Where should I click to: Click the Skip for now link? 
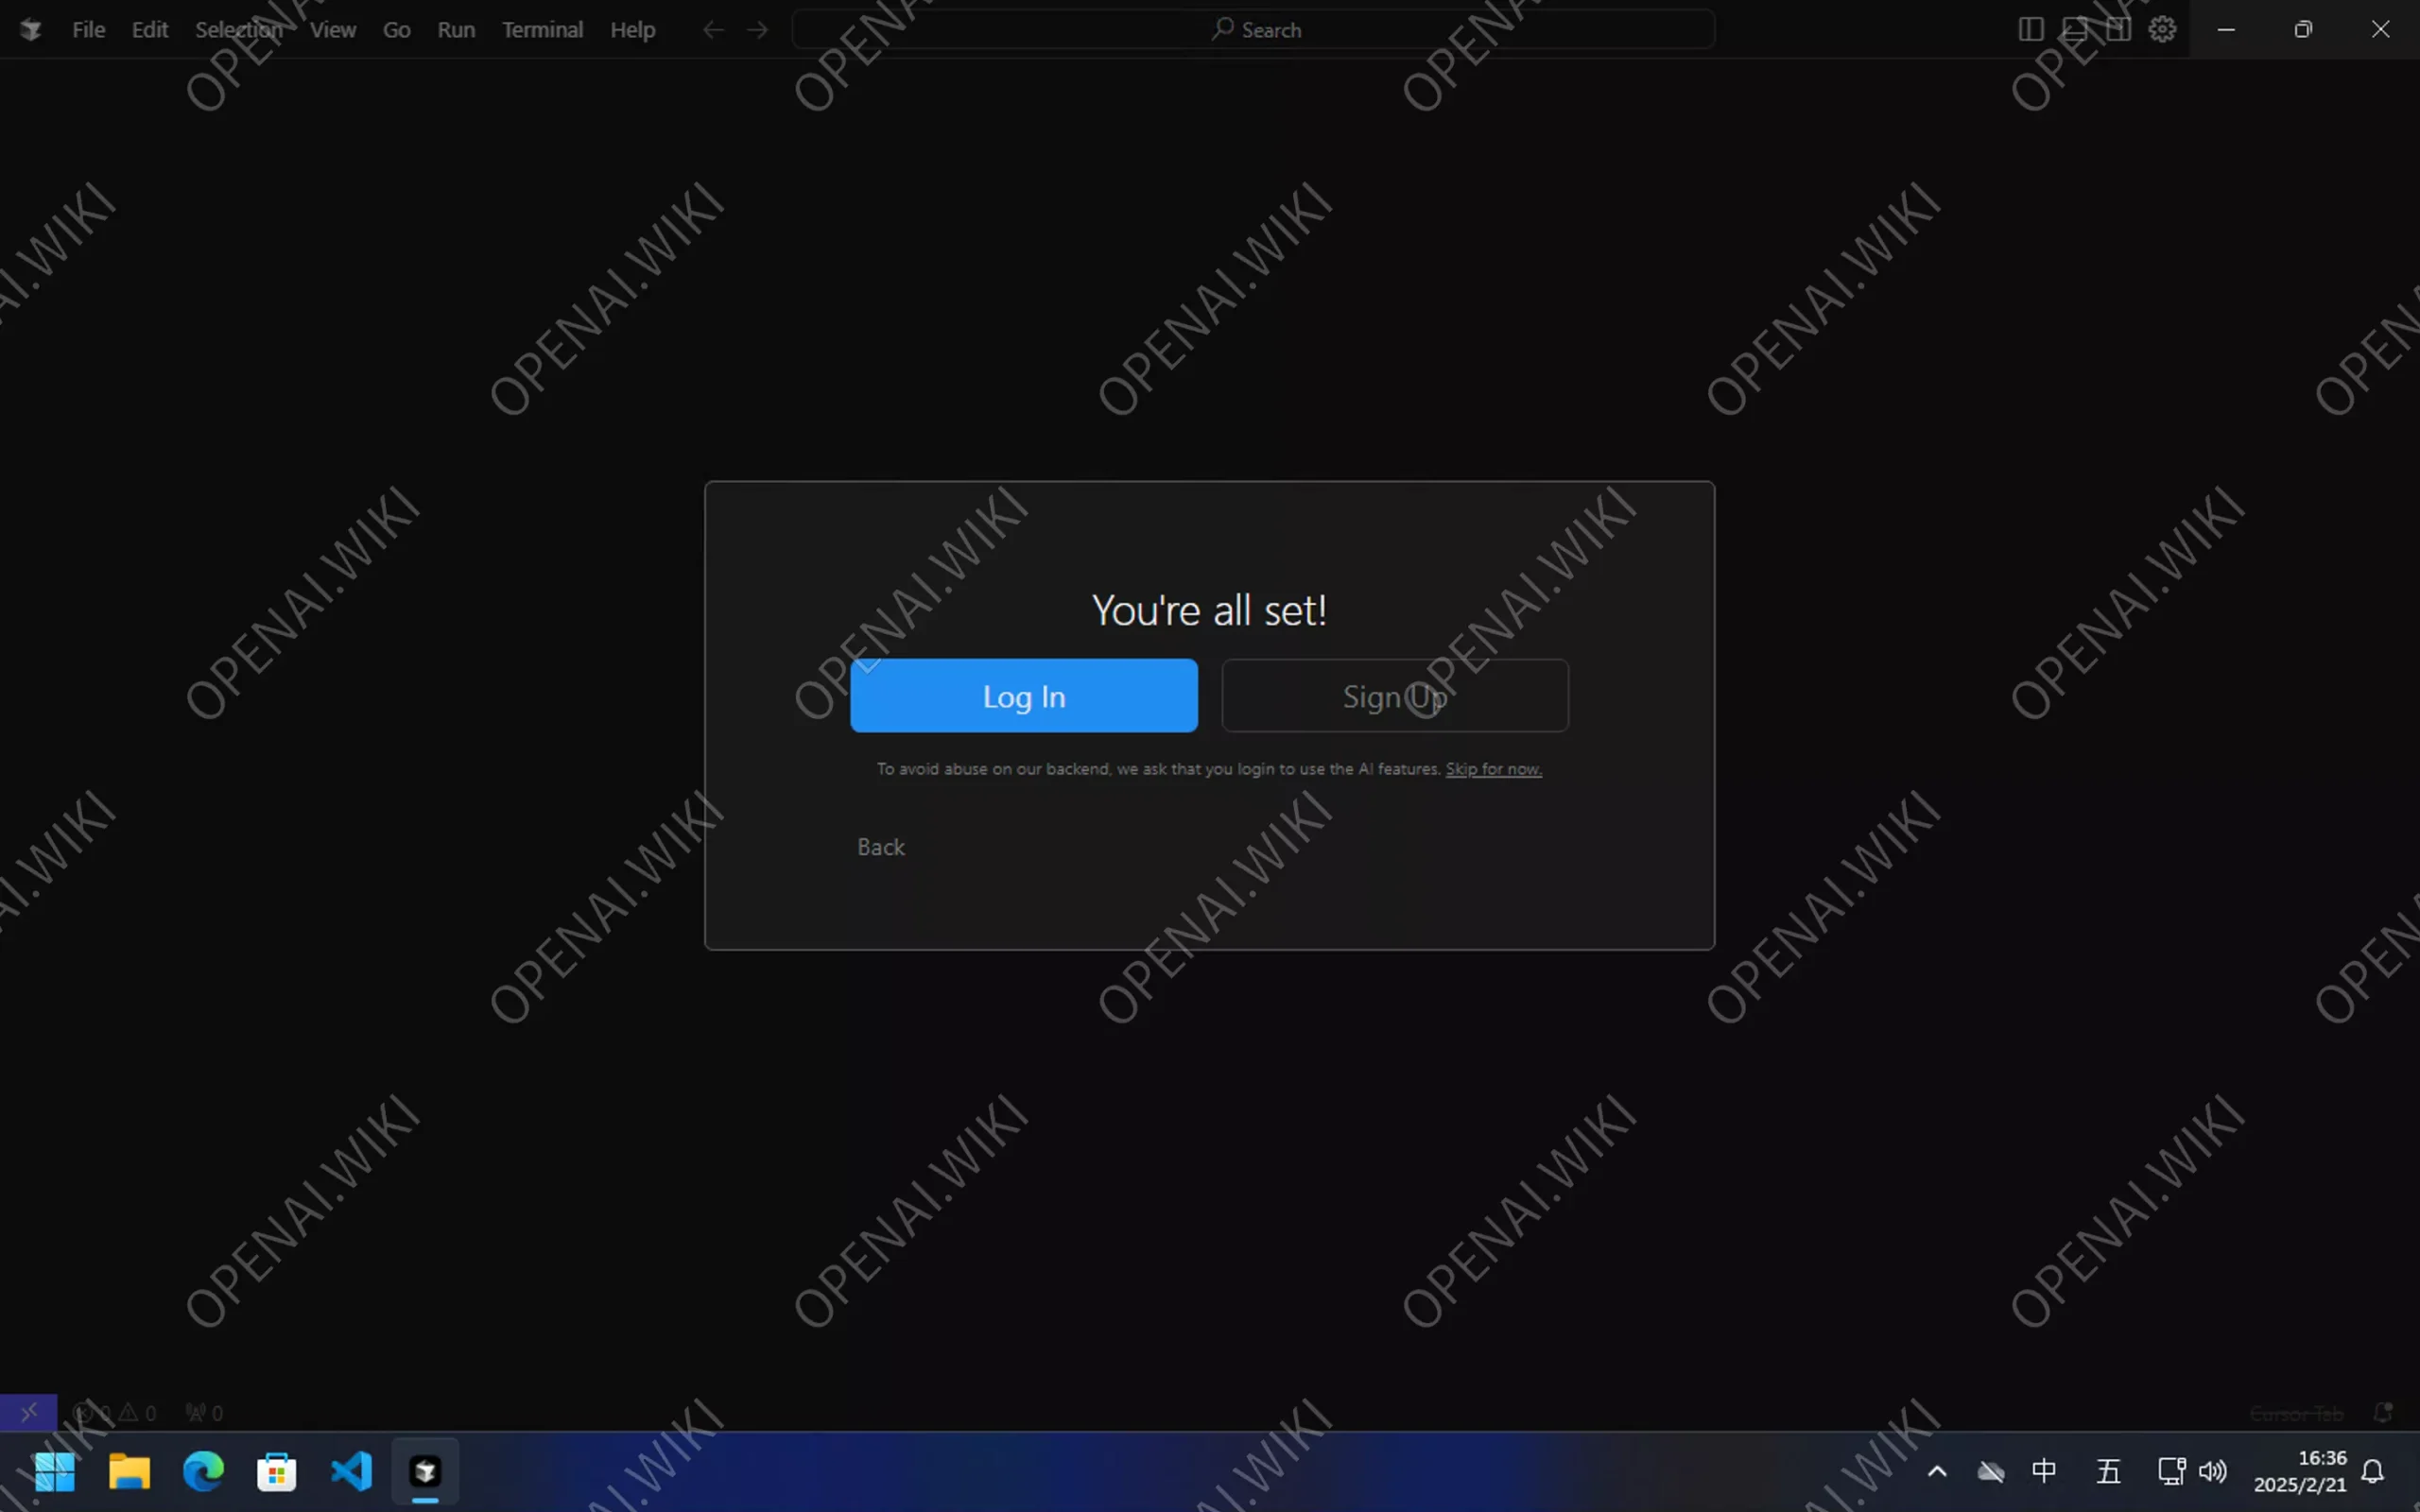1493,766
